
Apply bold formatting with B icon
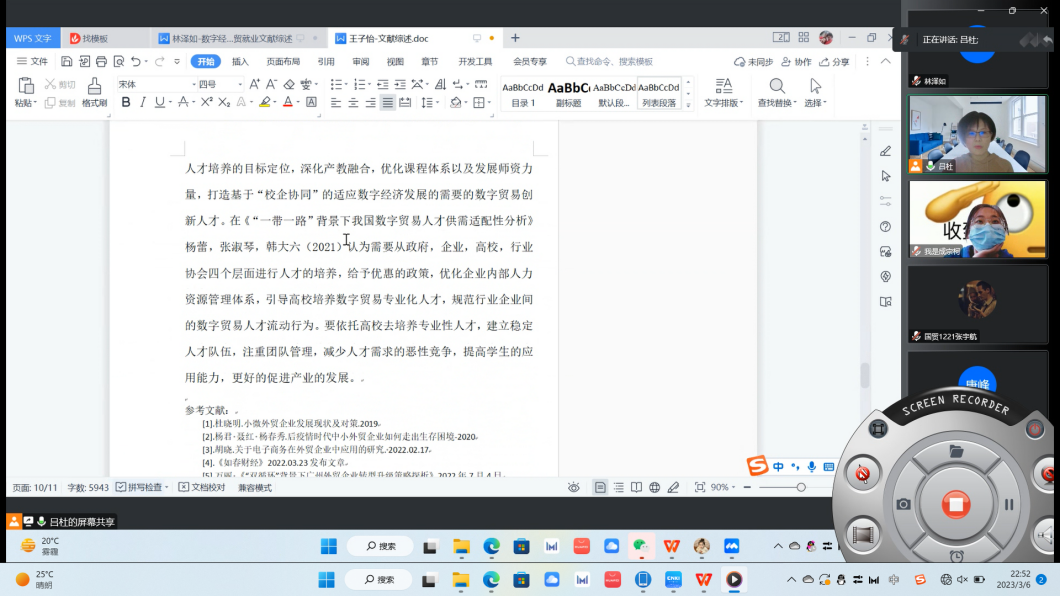pyautogui.click(x=126, y=102)
